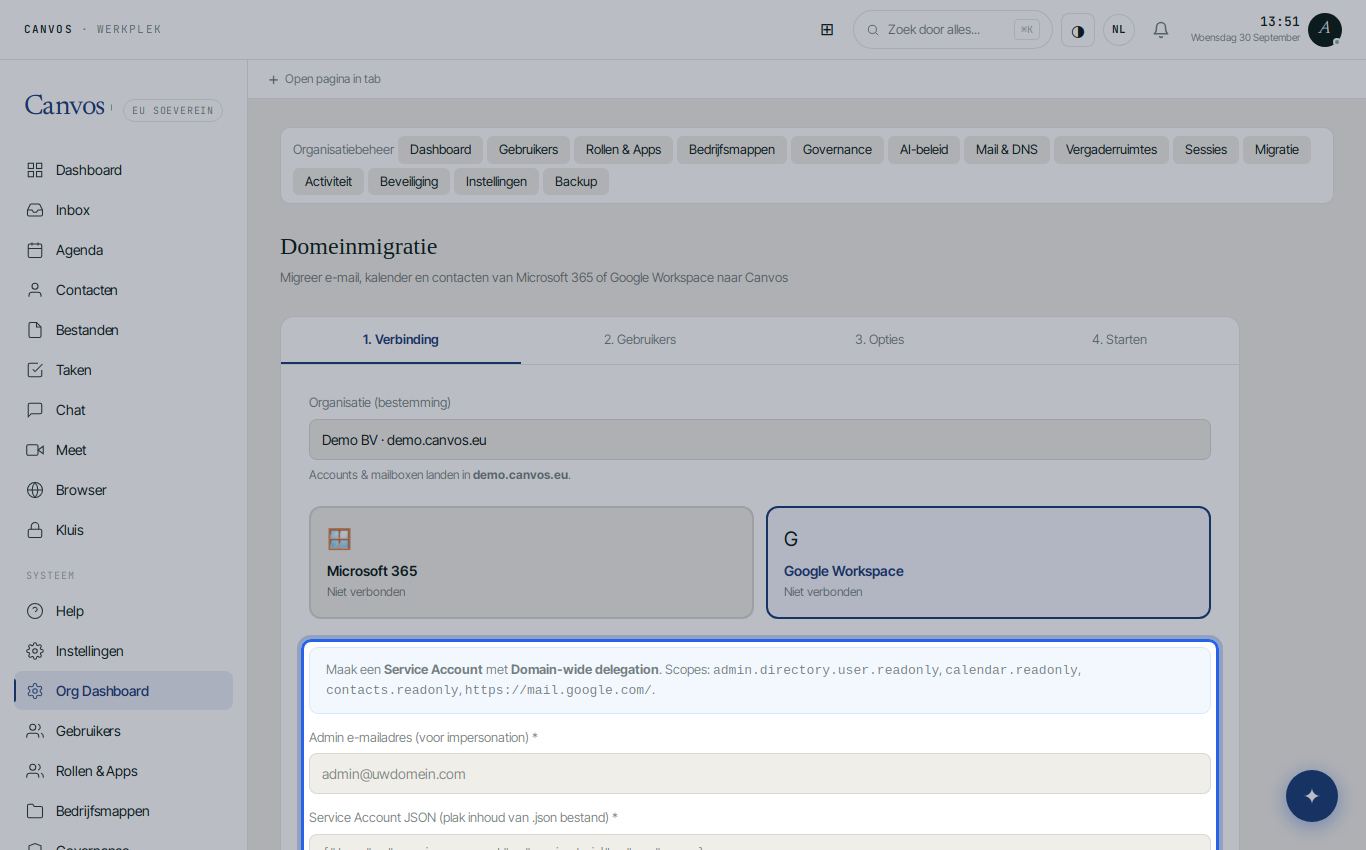This screenshot has width=1366, height=850.
Task: Open Org Dashboard in the sidebar
Action: (124, 691)
